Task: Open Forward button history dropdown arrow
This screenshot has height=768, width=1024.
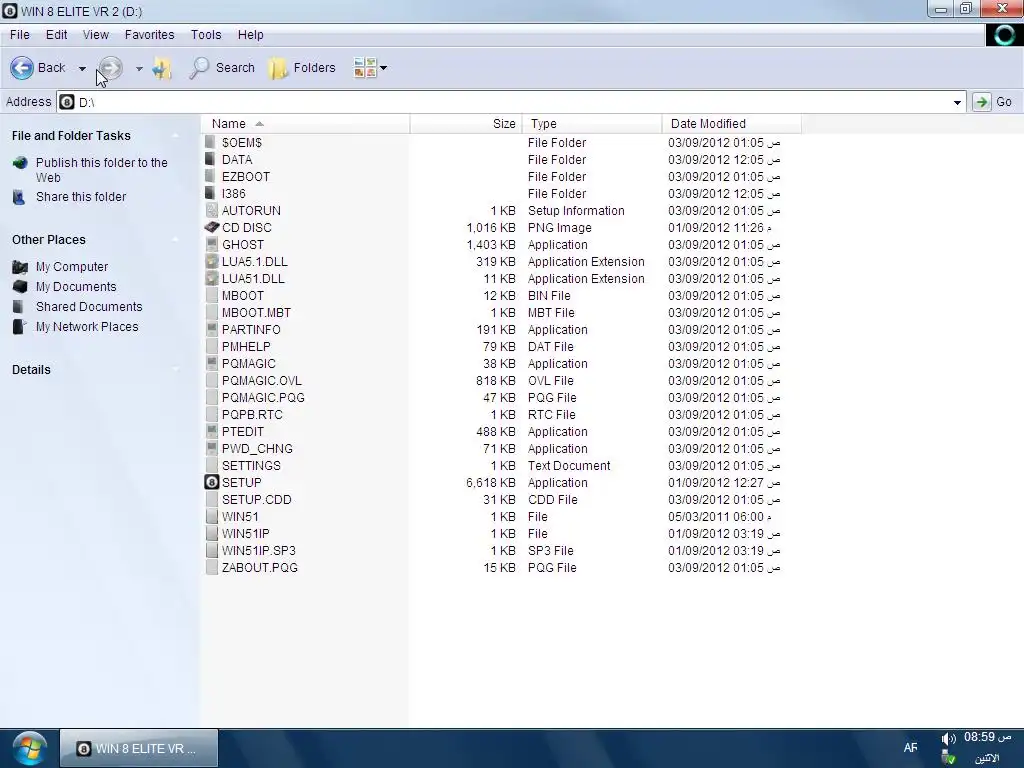Action: [139, 68]
